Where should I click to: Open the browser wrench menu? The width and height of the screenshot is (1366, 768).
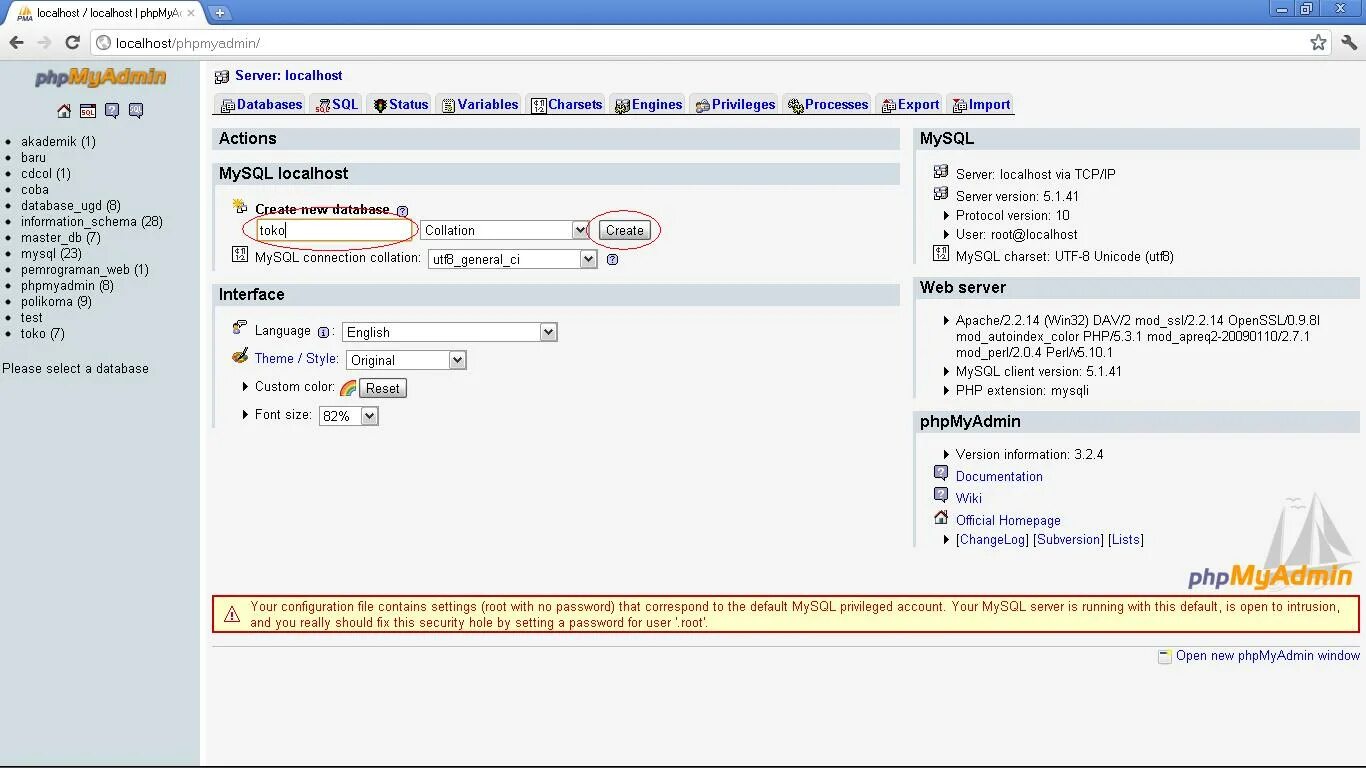[1349, 43]
